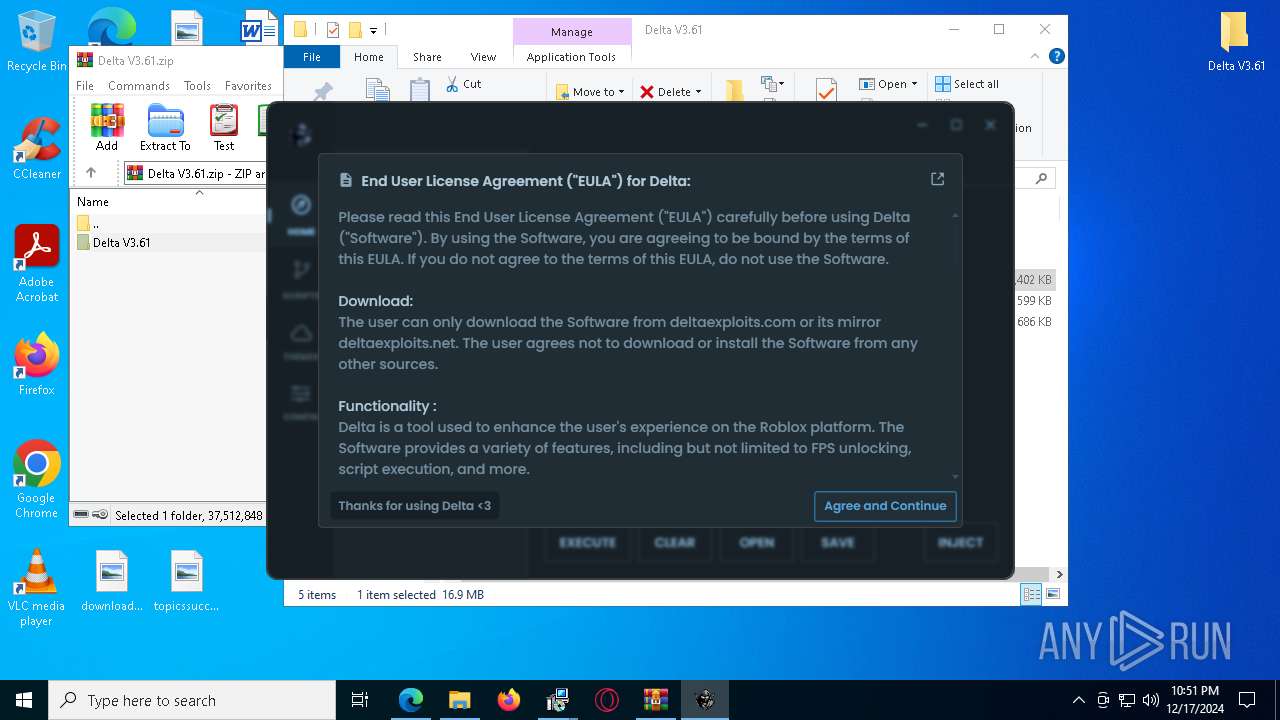
Task: Click Windows Start button
Action: (x=24, y=700)
